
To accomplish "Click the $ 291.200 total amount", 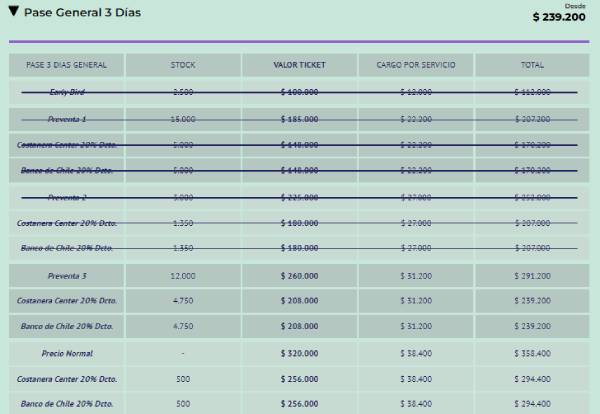I will pyautogui.click(x=532, y=275).
